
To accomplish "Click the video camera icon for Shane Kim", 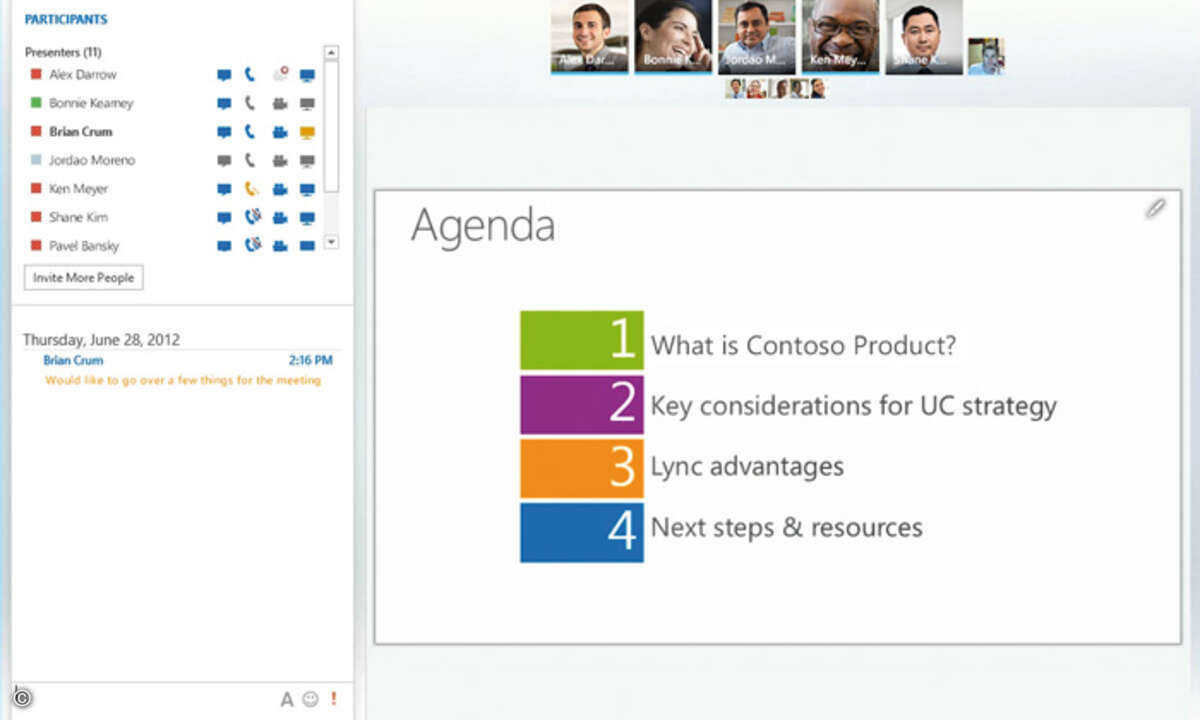I will (280, 217).
